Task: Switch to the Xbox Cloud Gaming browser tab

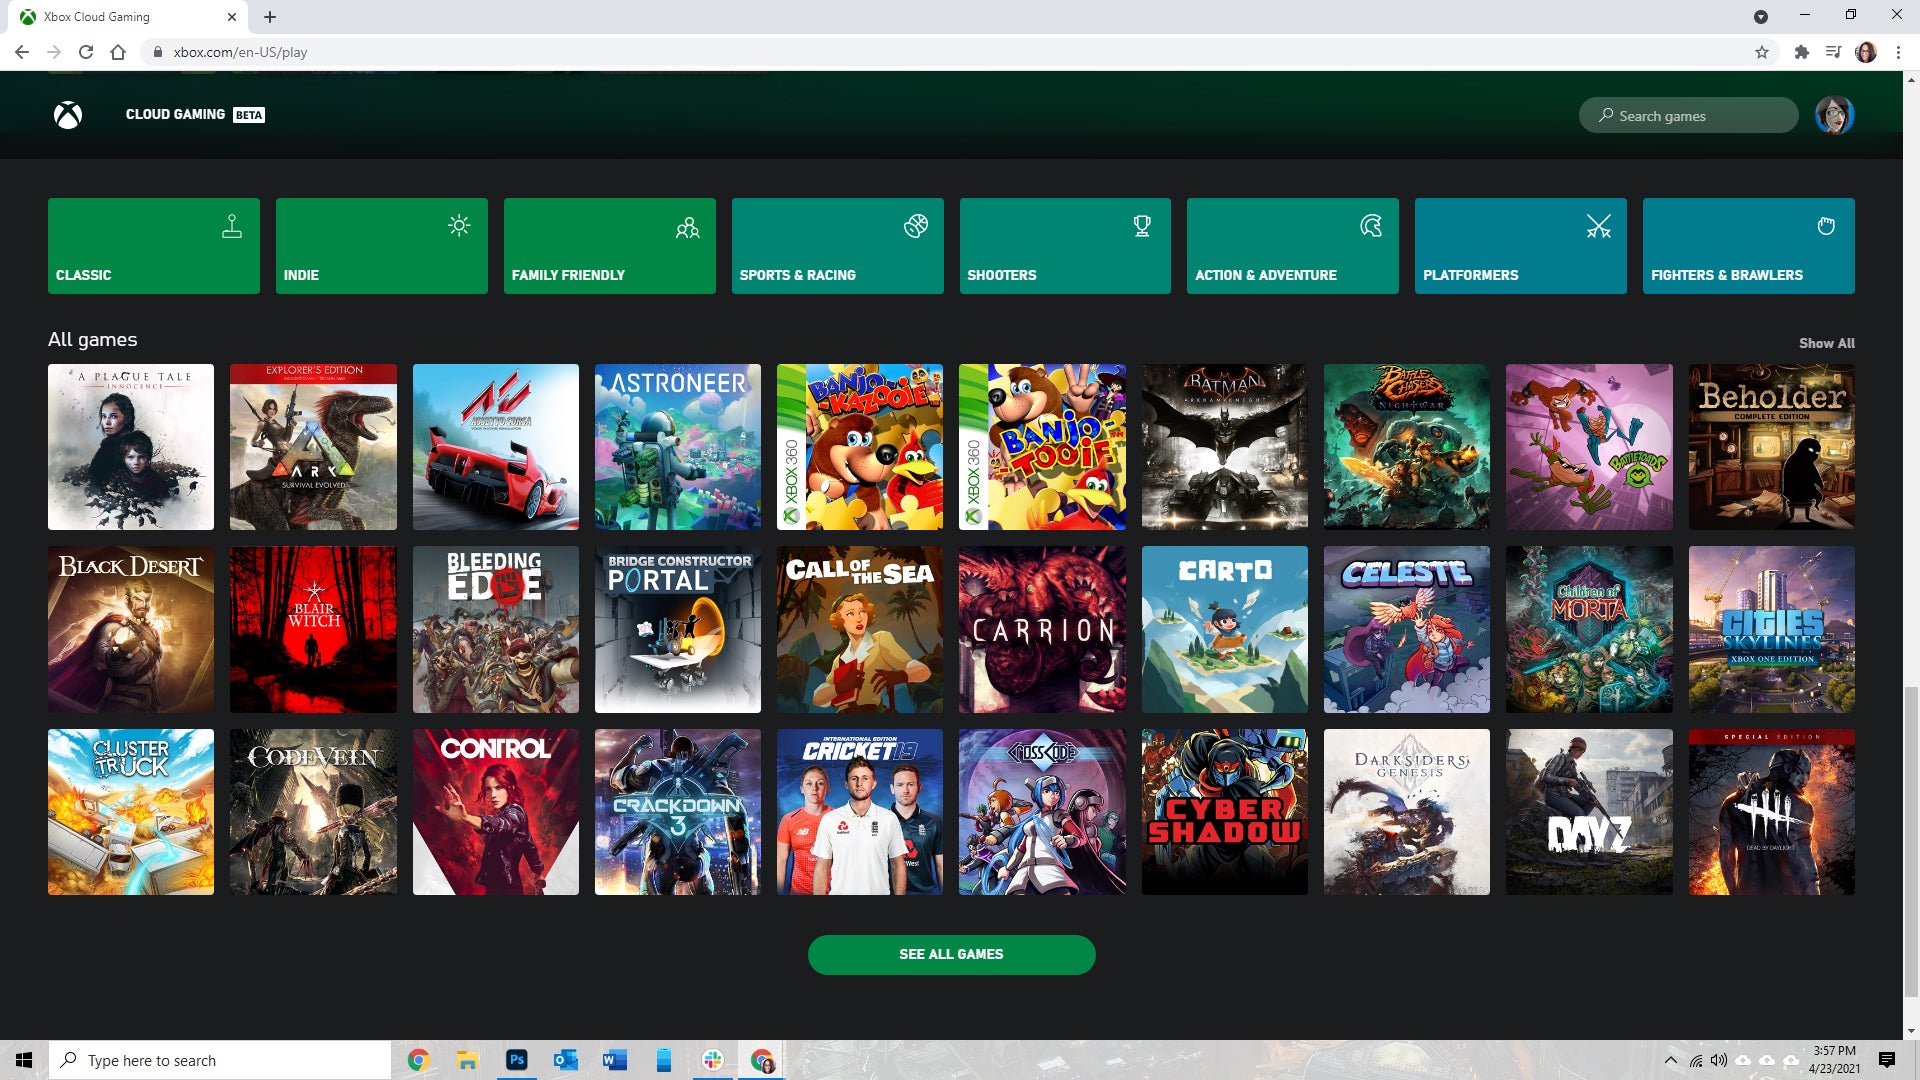Action: click(x=120, y=16)
